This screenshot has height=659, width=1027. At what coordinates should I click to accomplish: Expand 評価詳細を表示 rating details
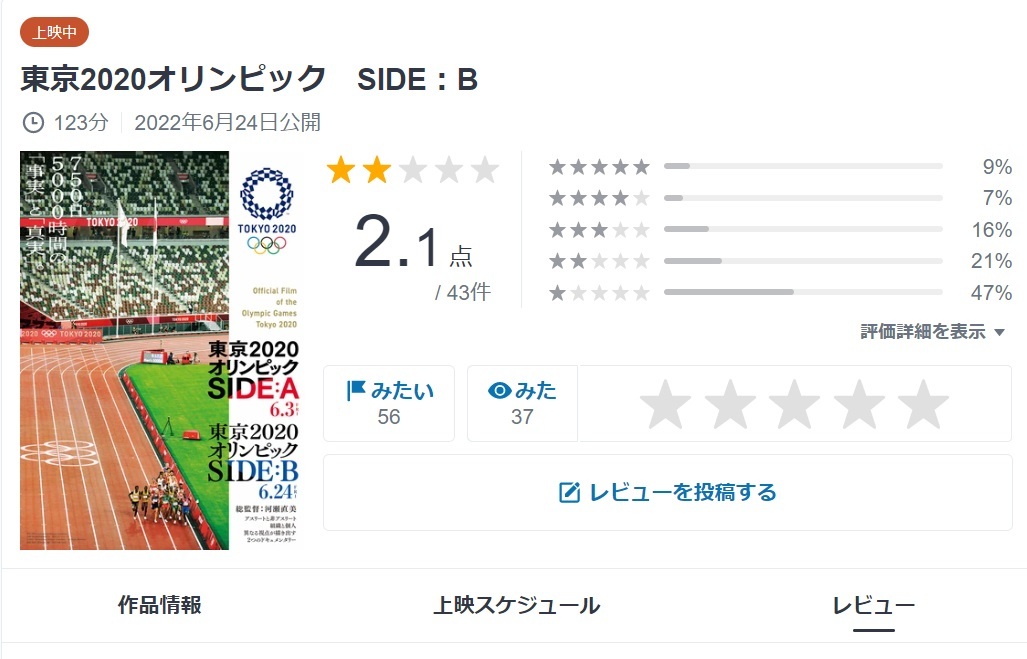[923, 332]
